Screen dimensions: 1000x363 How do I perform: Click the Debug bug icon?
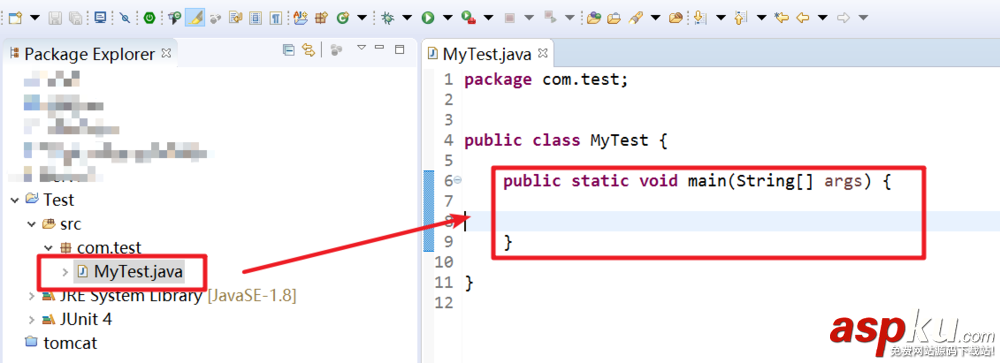click(x=387, y=19)
